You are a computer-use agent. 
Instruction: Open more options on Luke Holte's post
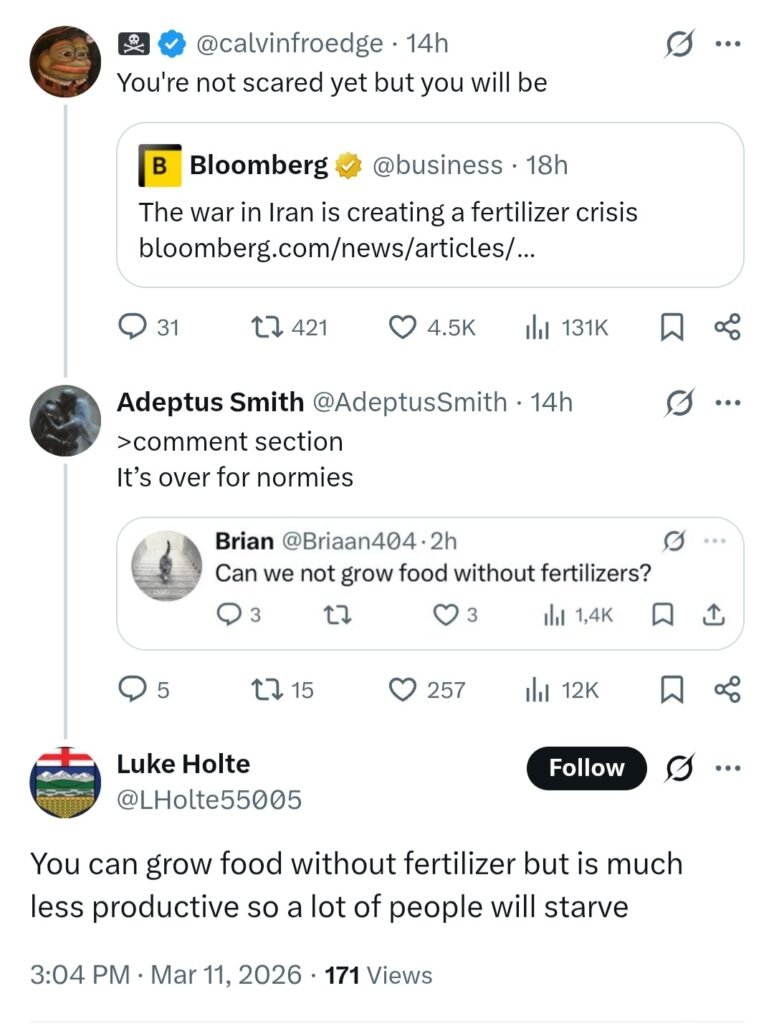pyautogui.click(x=729, y=768)
